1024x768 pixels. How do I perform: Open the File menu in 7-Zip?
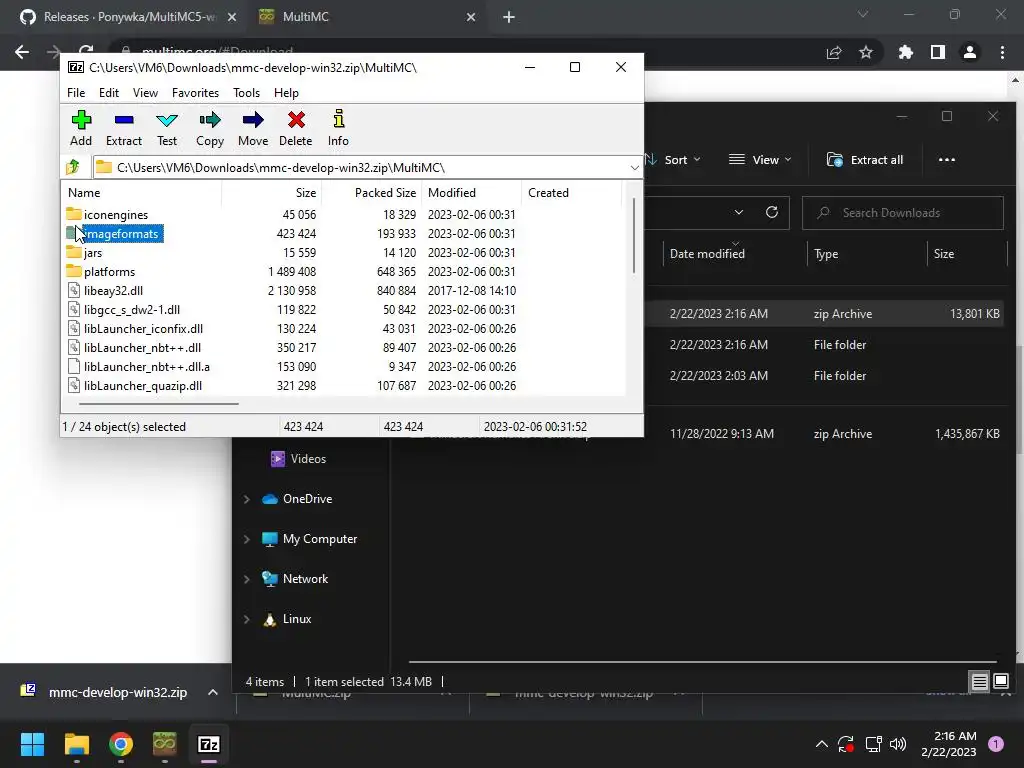(76, 93)
